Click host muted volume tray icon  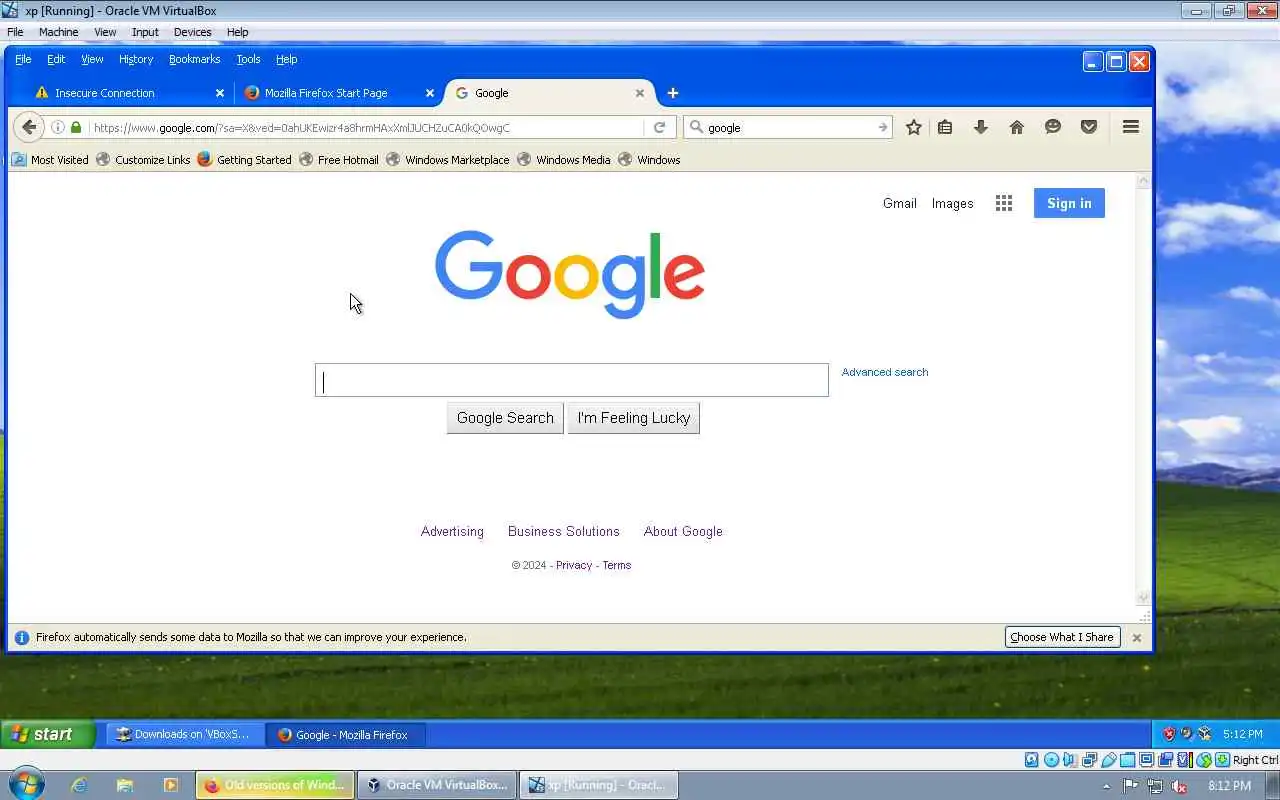coord(1179,786)
